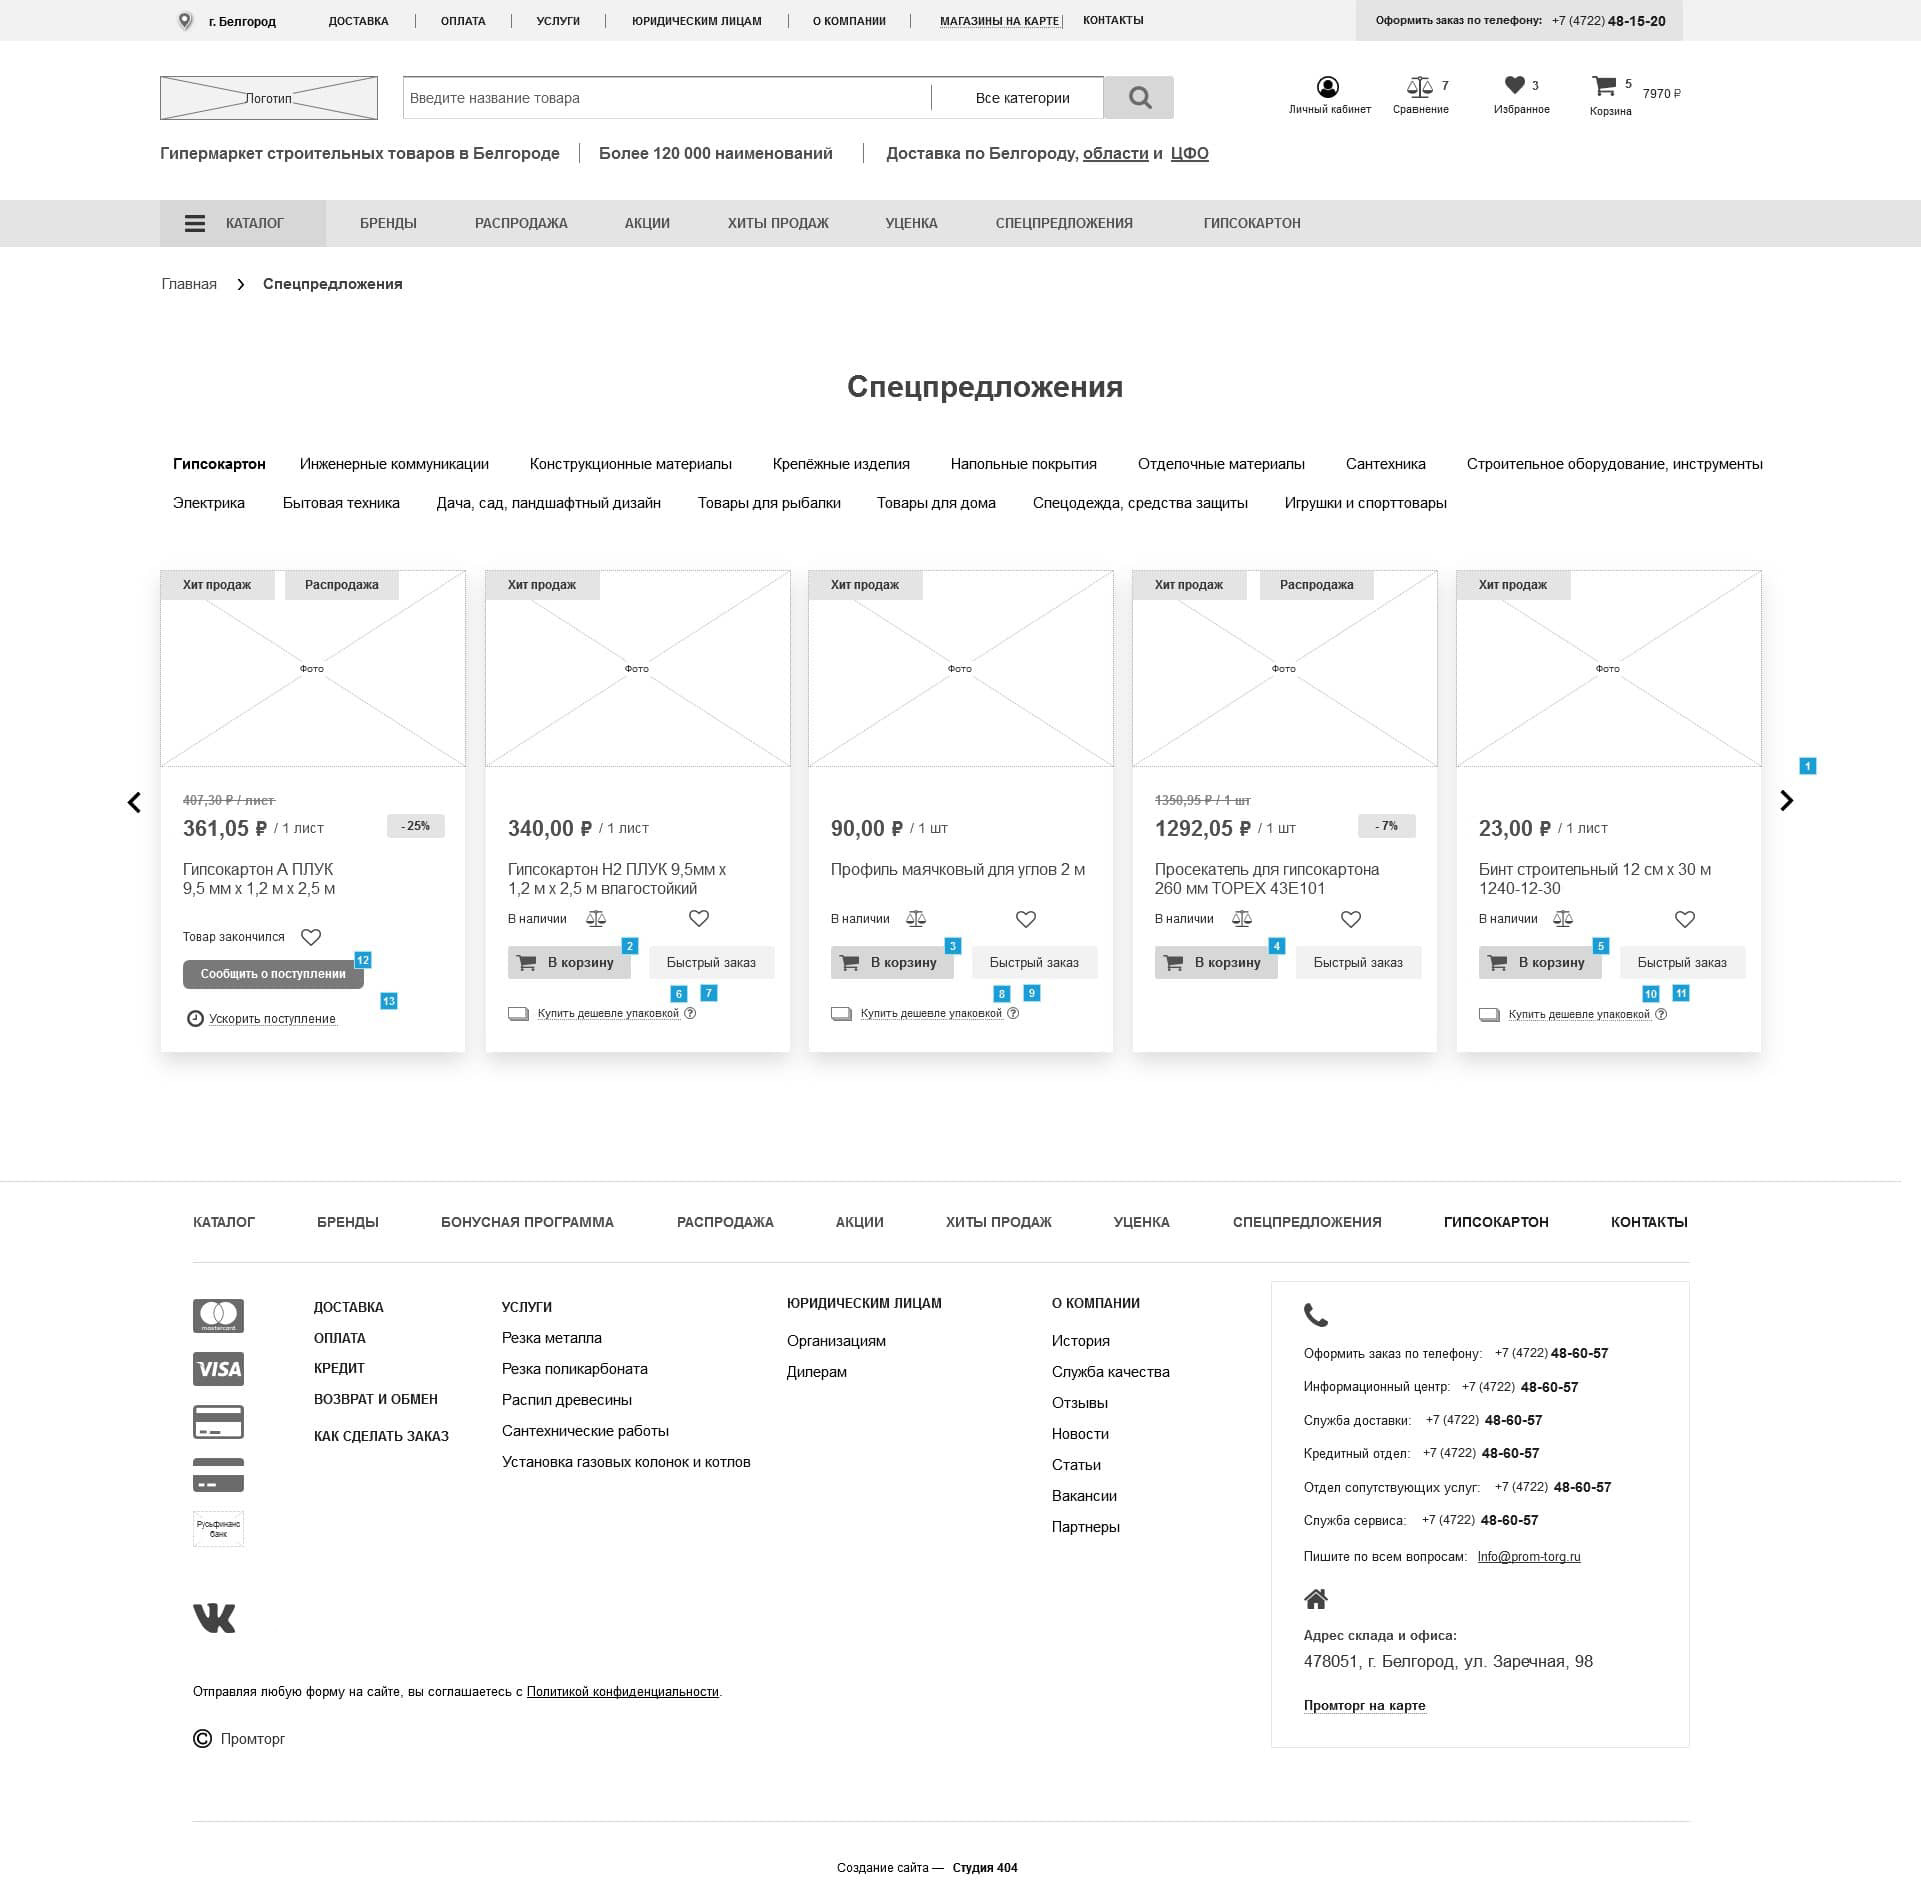Go to next products with right arrow
The height and width of the screenshot is (1883, 1921).
[x=1787, y=800]
